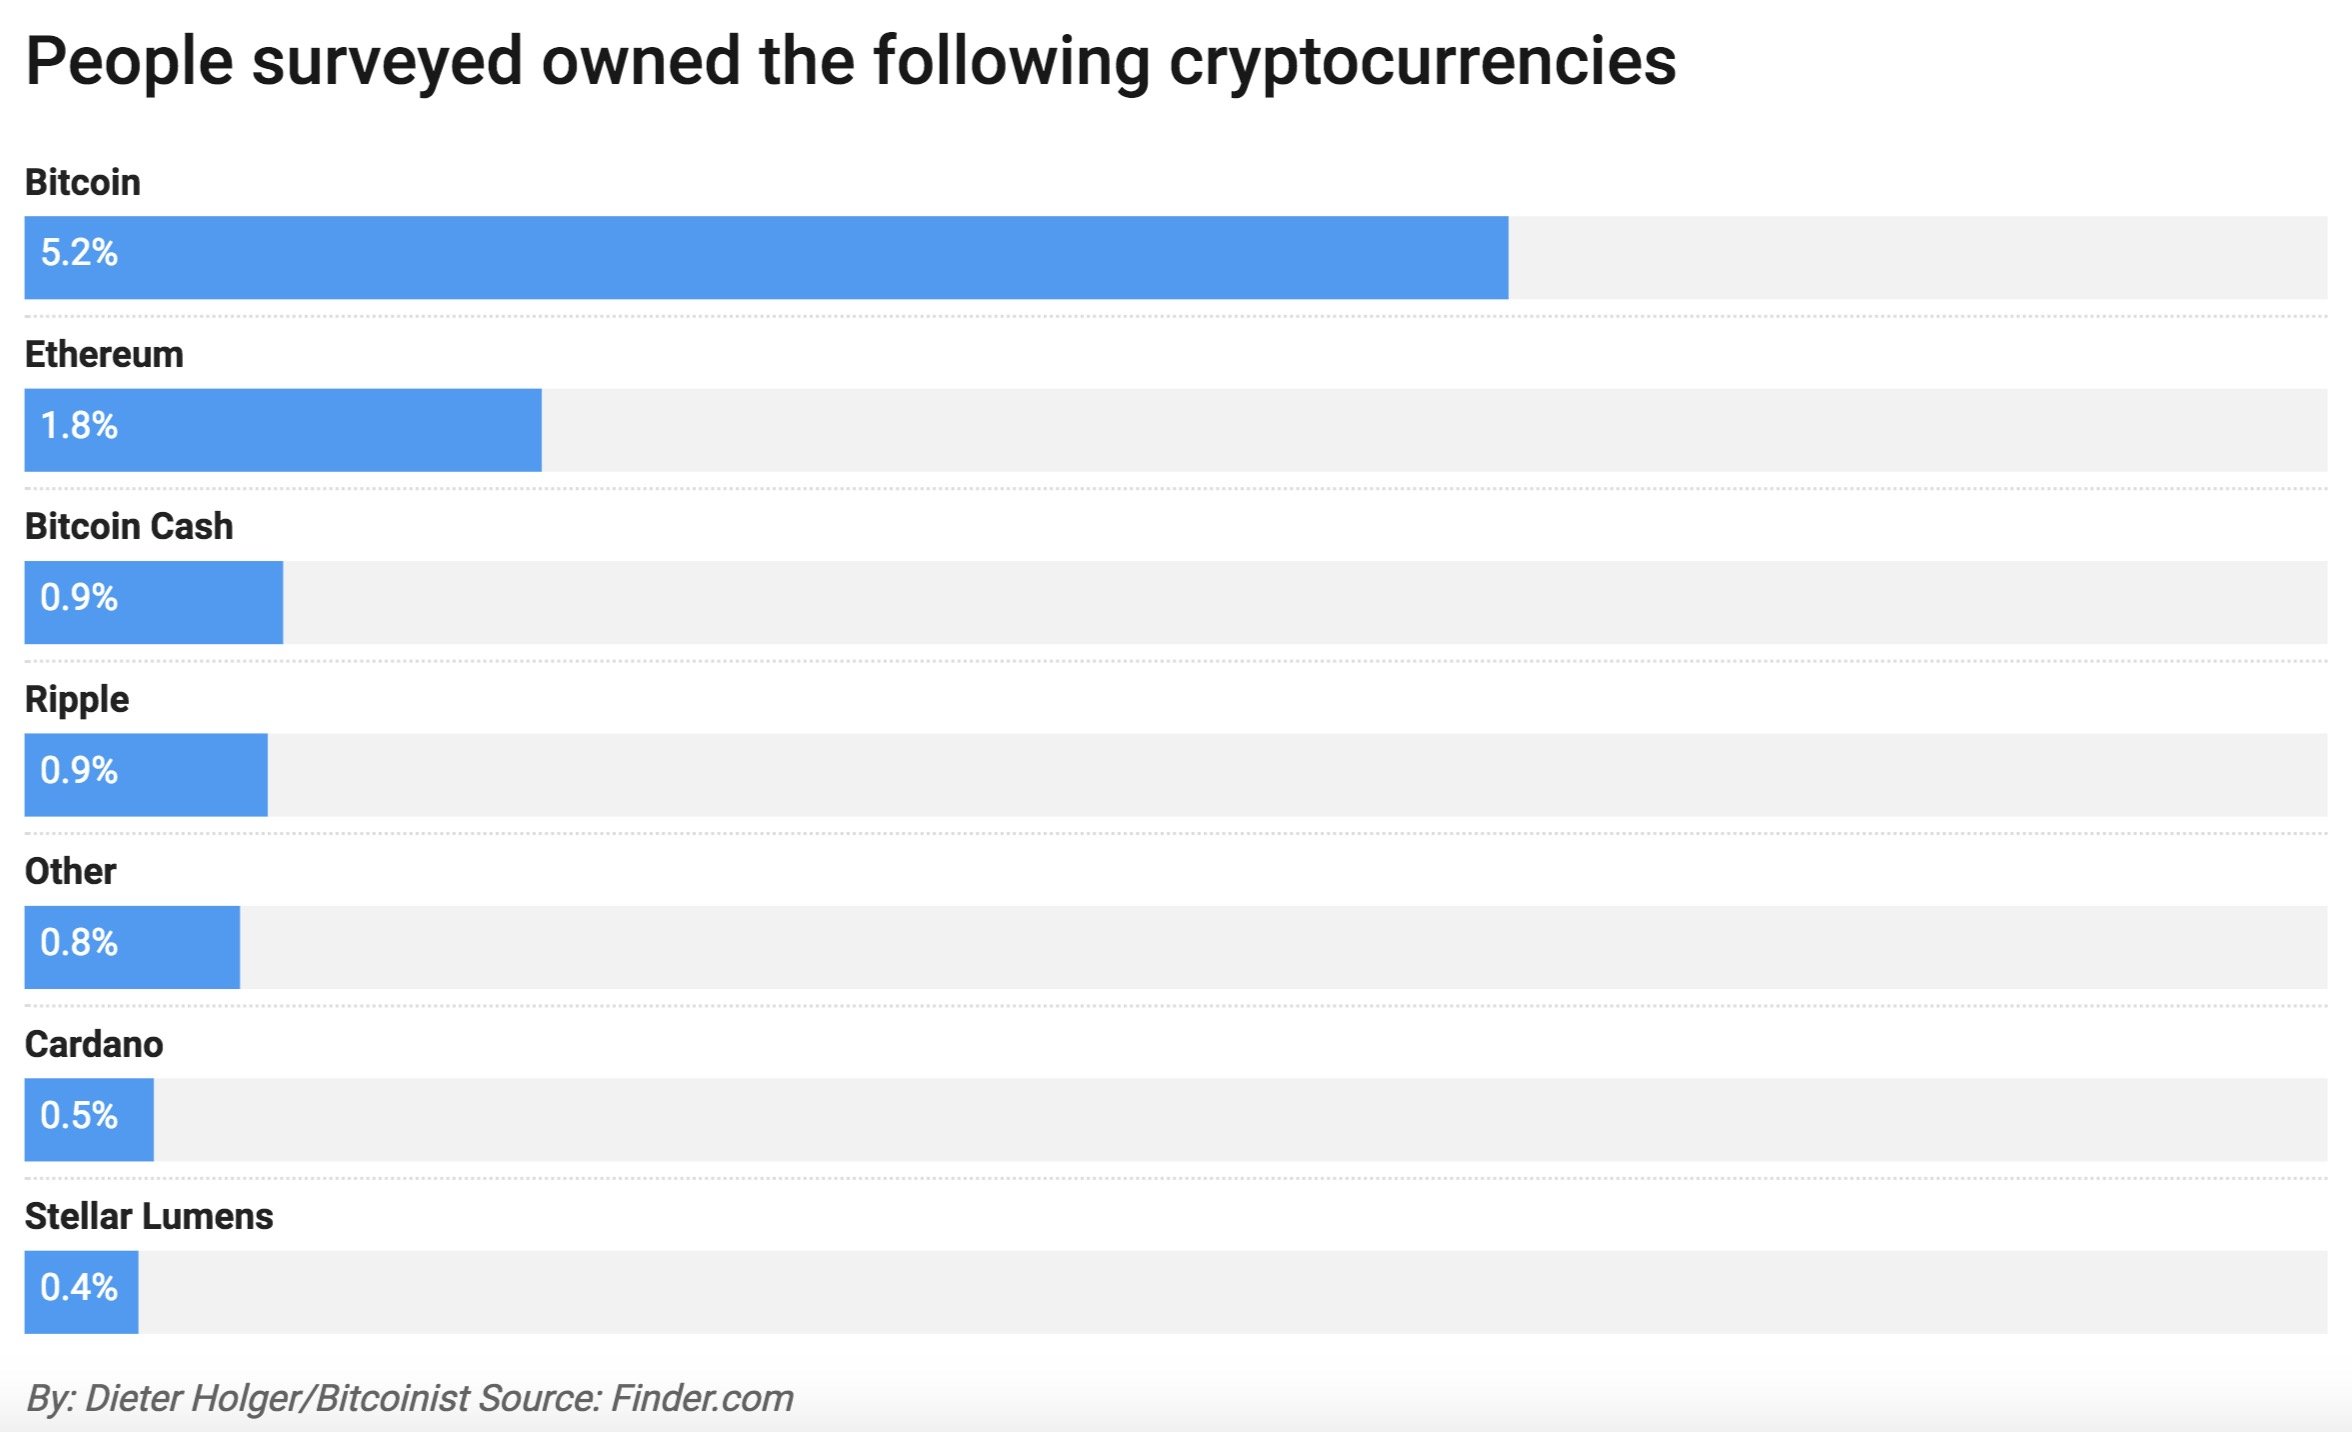Image resolution: width=2352 pixels, height=1432 pixels.
Task: Click the chart title about cryptocurrencies
Action: point(851,62)
